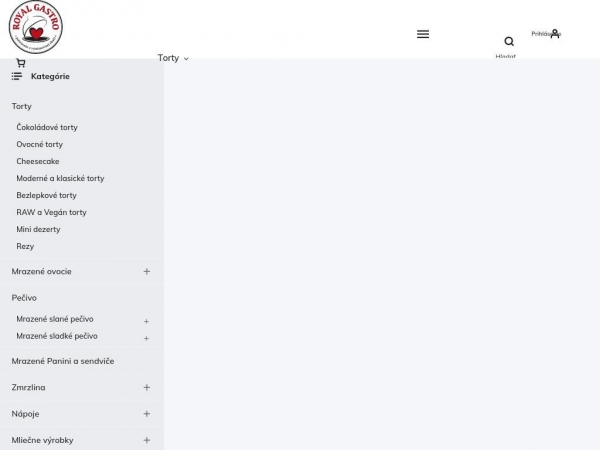
Task: Expand Mrazené slané pečivo subcategory
Action: click(x=146, y=321)
